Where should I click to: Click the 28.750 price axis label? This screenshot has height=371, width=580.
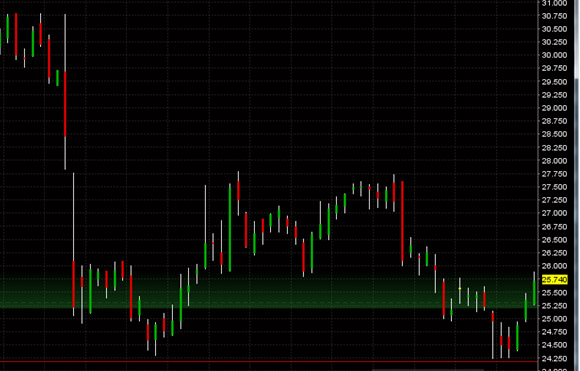point(554,121)
